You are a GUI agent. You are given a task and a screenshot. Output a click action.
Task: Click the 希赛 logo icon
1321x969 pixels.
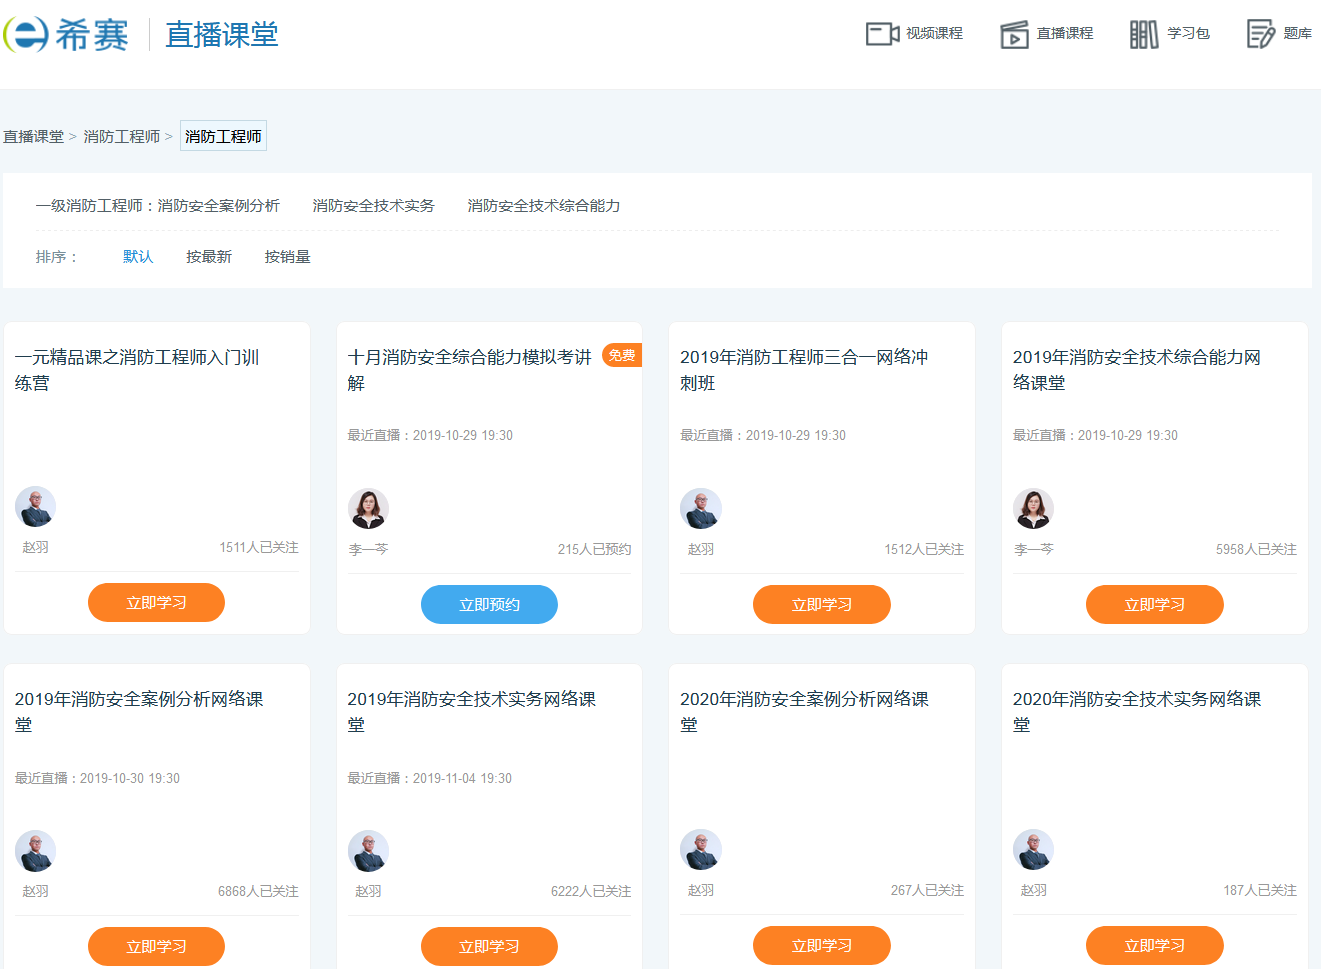point(28,35)
